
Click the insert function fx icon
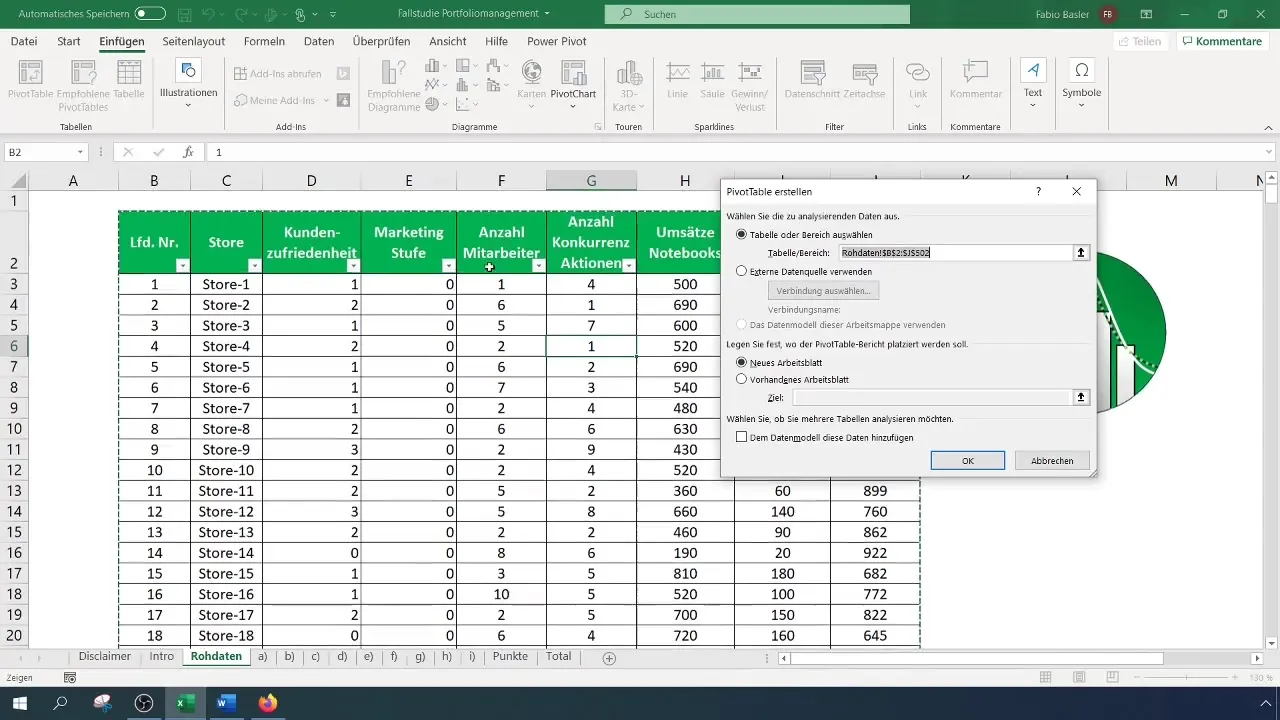pyautogui.click(x=188, y=152)
